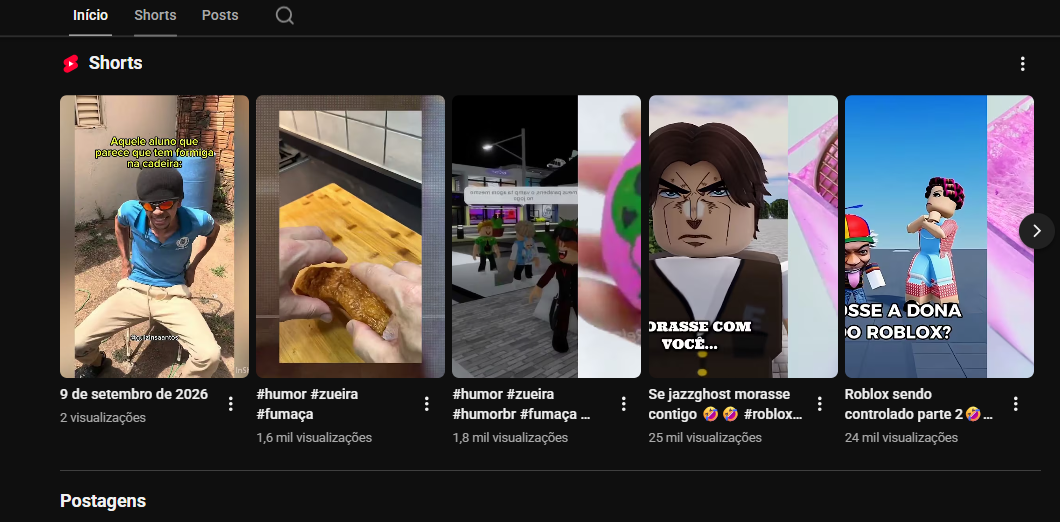The width and height of the screenshot is (1060, 522).
Task: Play the 'morasse com você' Roblox face thumbnail
Action: coord(743,236)
